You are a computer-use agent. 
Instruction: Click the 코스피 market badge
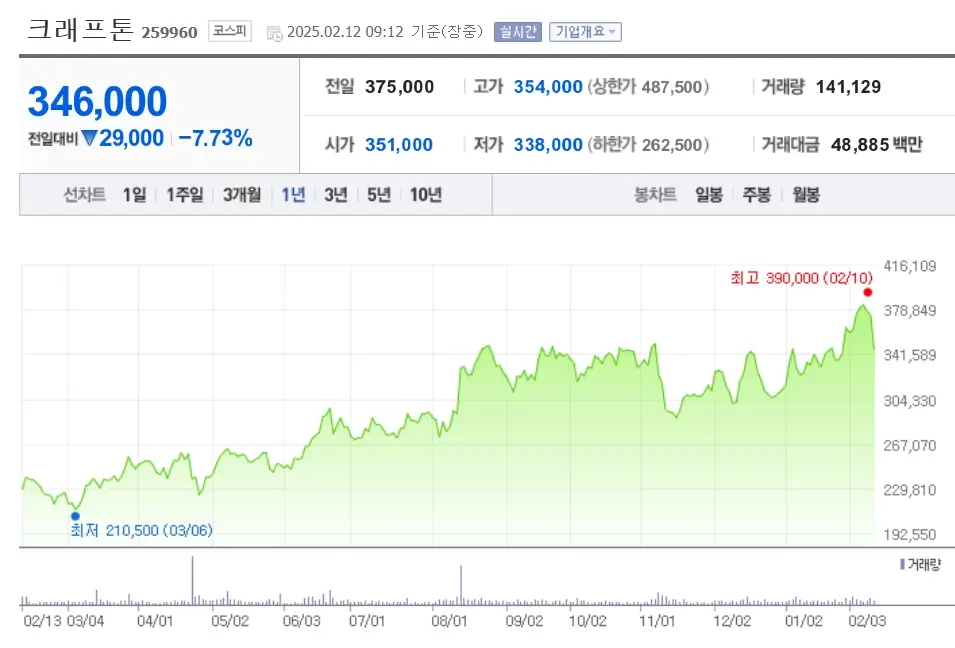229,30
